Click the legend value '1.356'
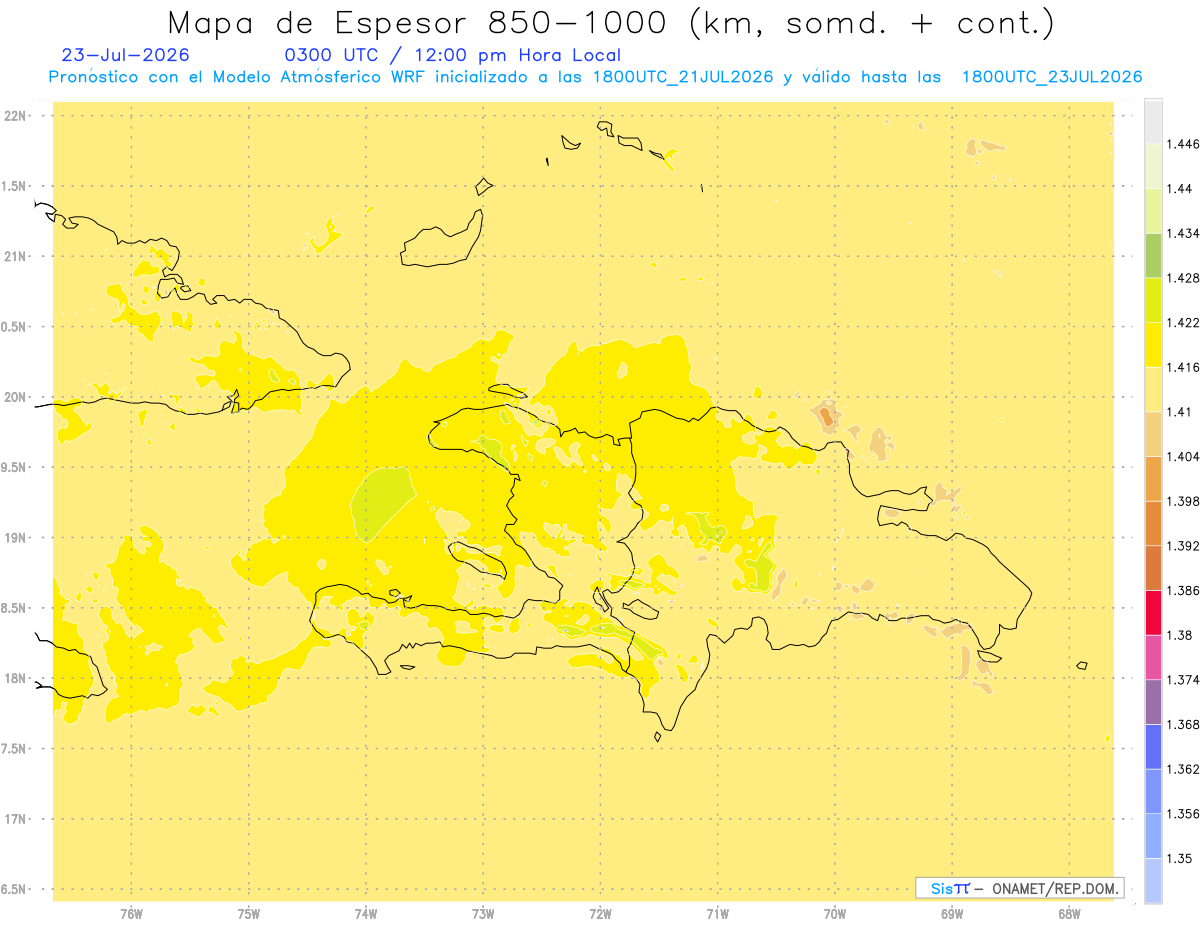Screen dimensions: 1200x927 pos(1183,814)
